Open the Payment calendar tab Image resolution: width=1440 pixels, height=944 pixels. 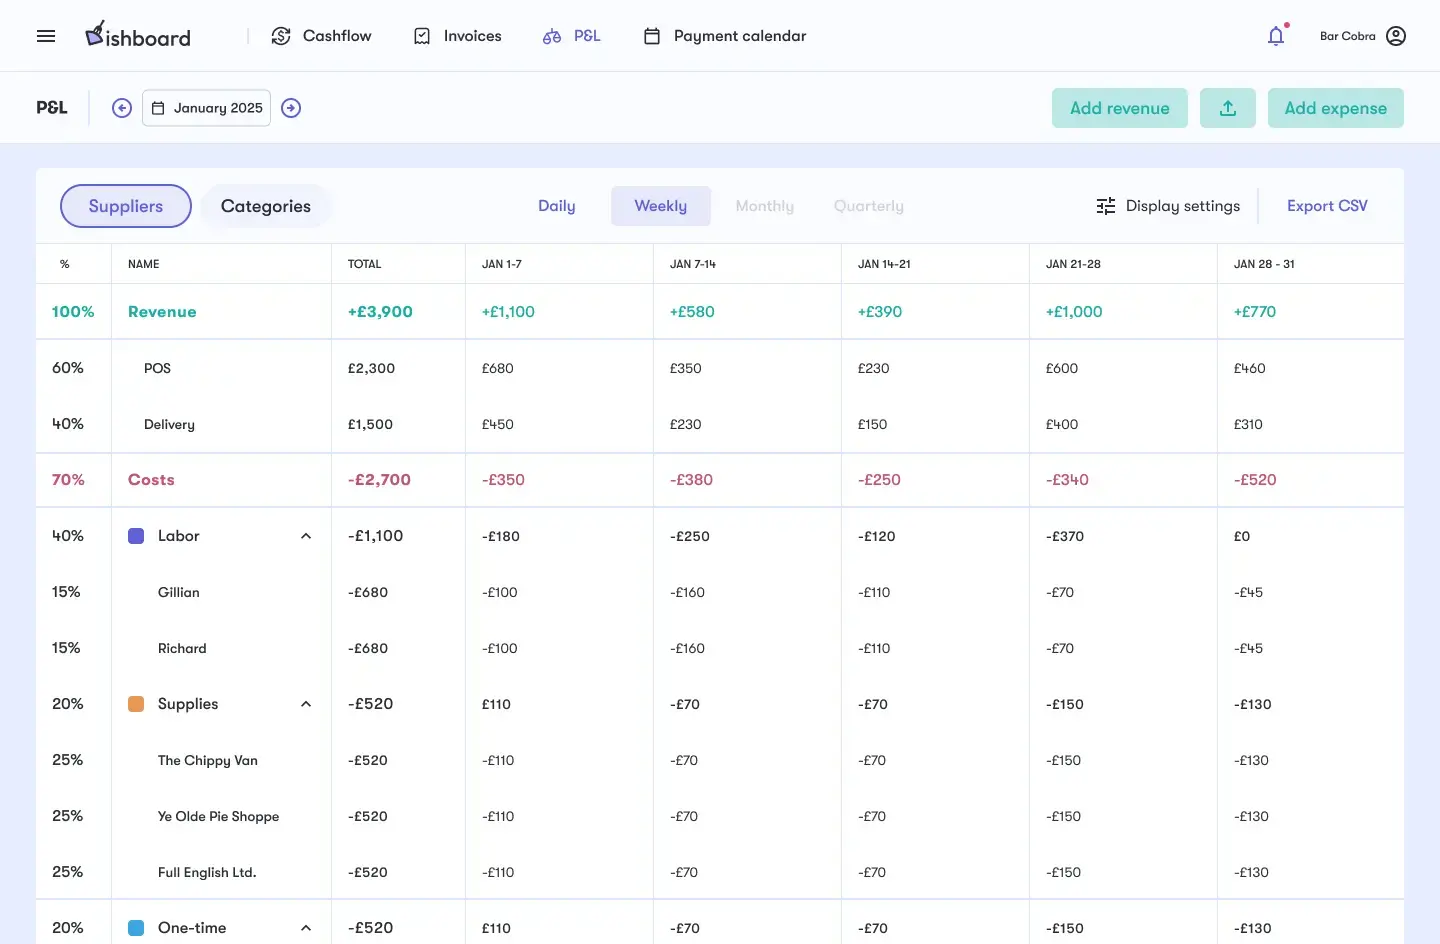point(725,36)
